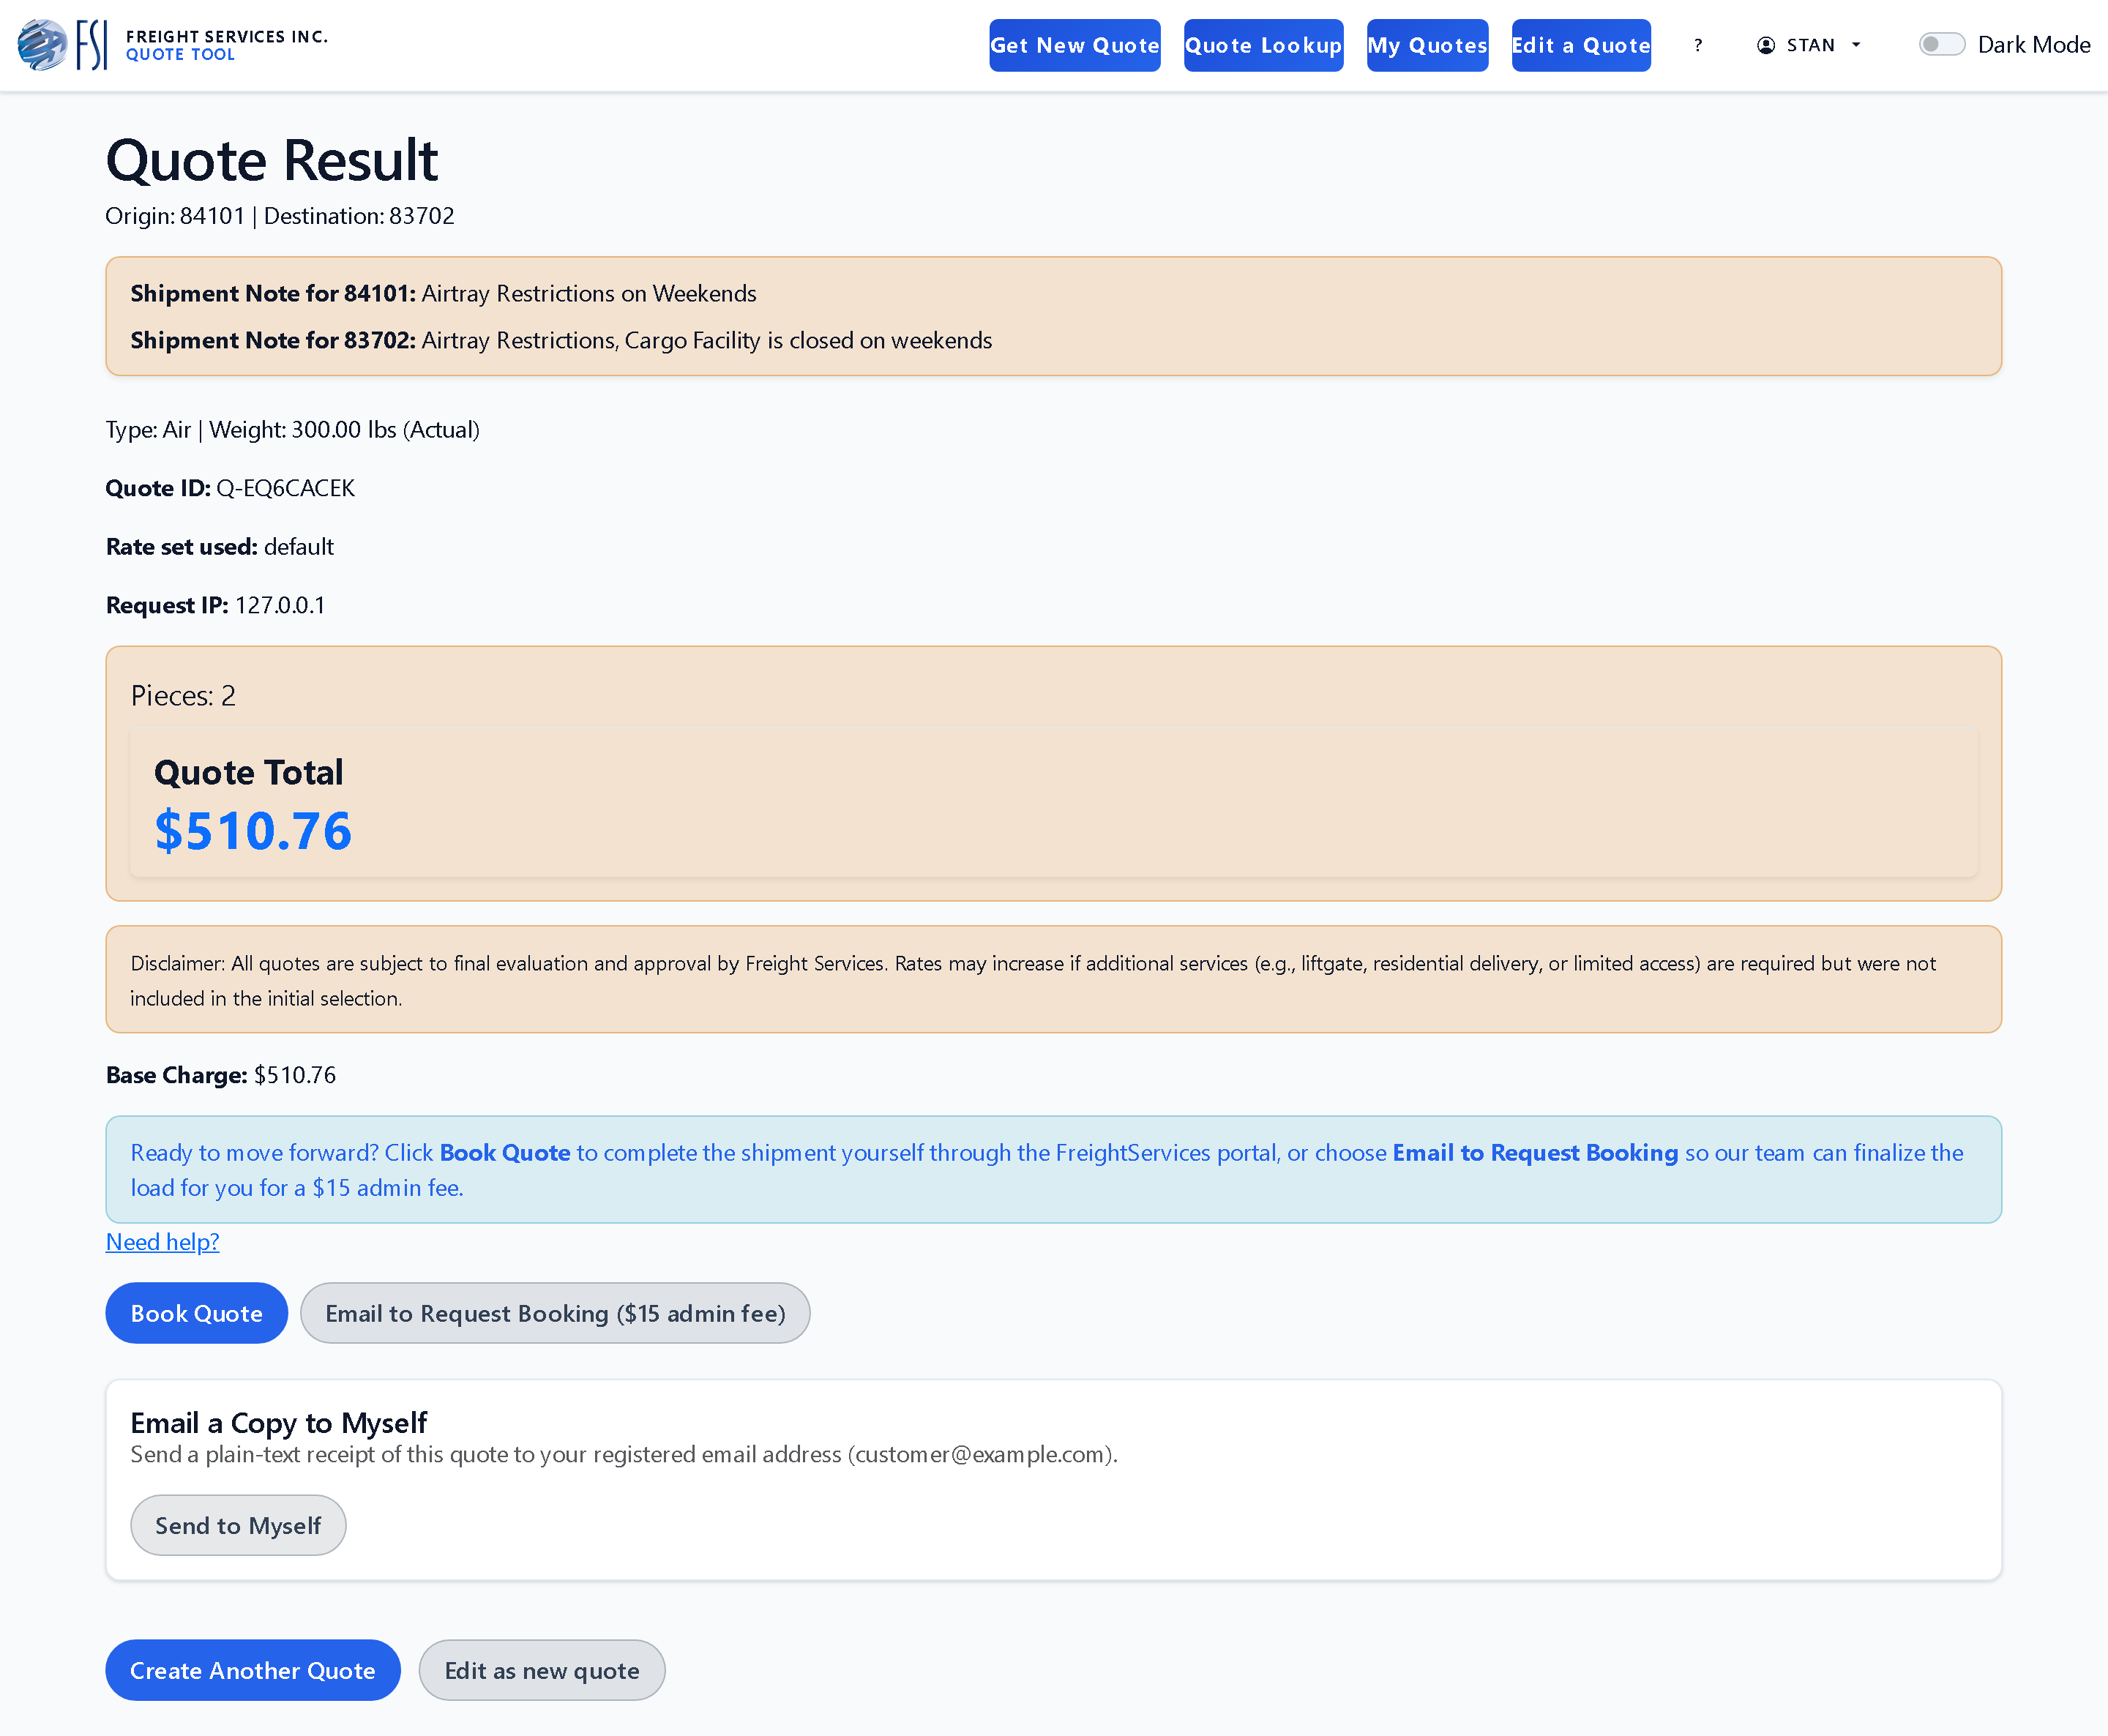The image size is (2108, 1736).
Task: Click Shipment Note for 84101 line
Action: pyautogui.click(x=443, y=293)
